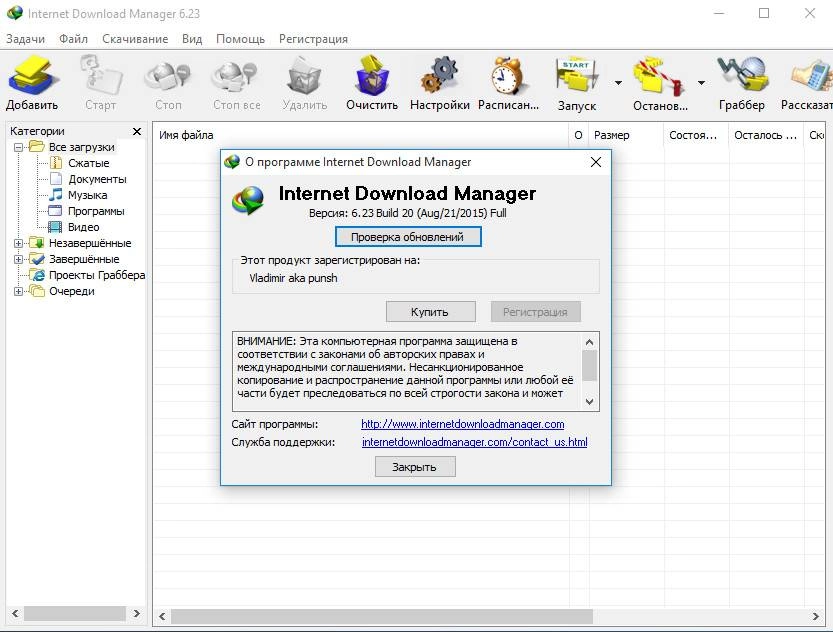Click the Удалить toolbar icon
This screenshot has width=833, height=632.
pos(304,76)
